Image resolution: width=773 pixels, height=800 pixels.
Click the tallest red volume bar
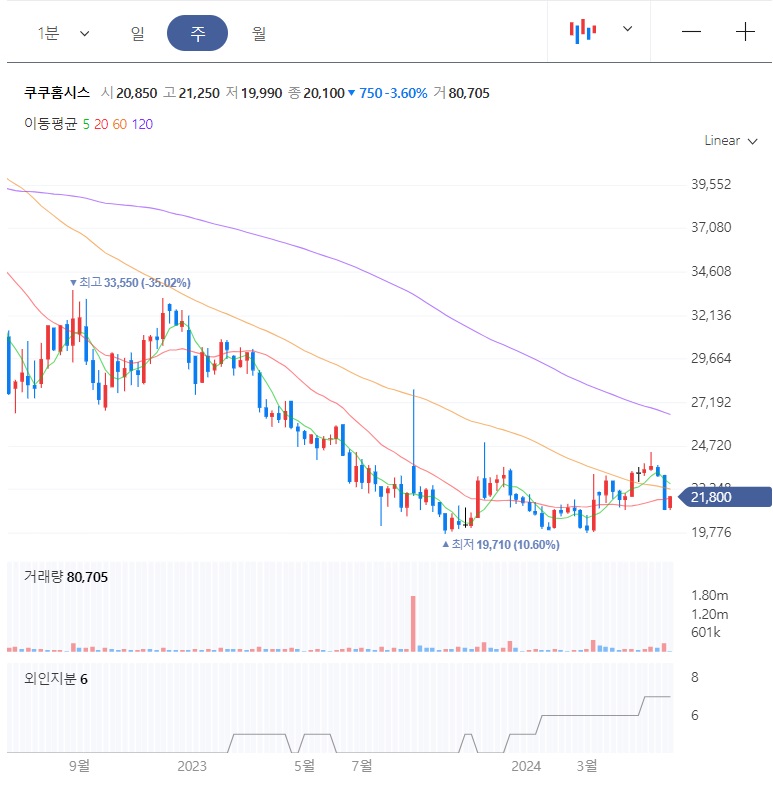click(x=413, y=623)
